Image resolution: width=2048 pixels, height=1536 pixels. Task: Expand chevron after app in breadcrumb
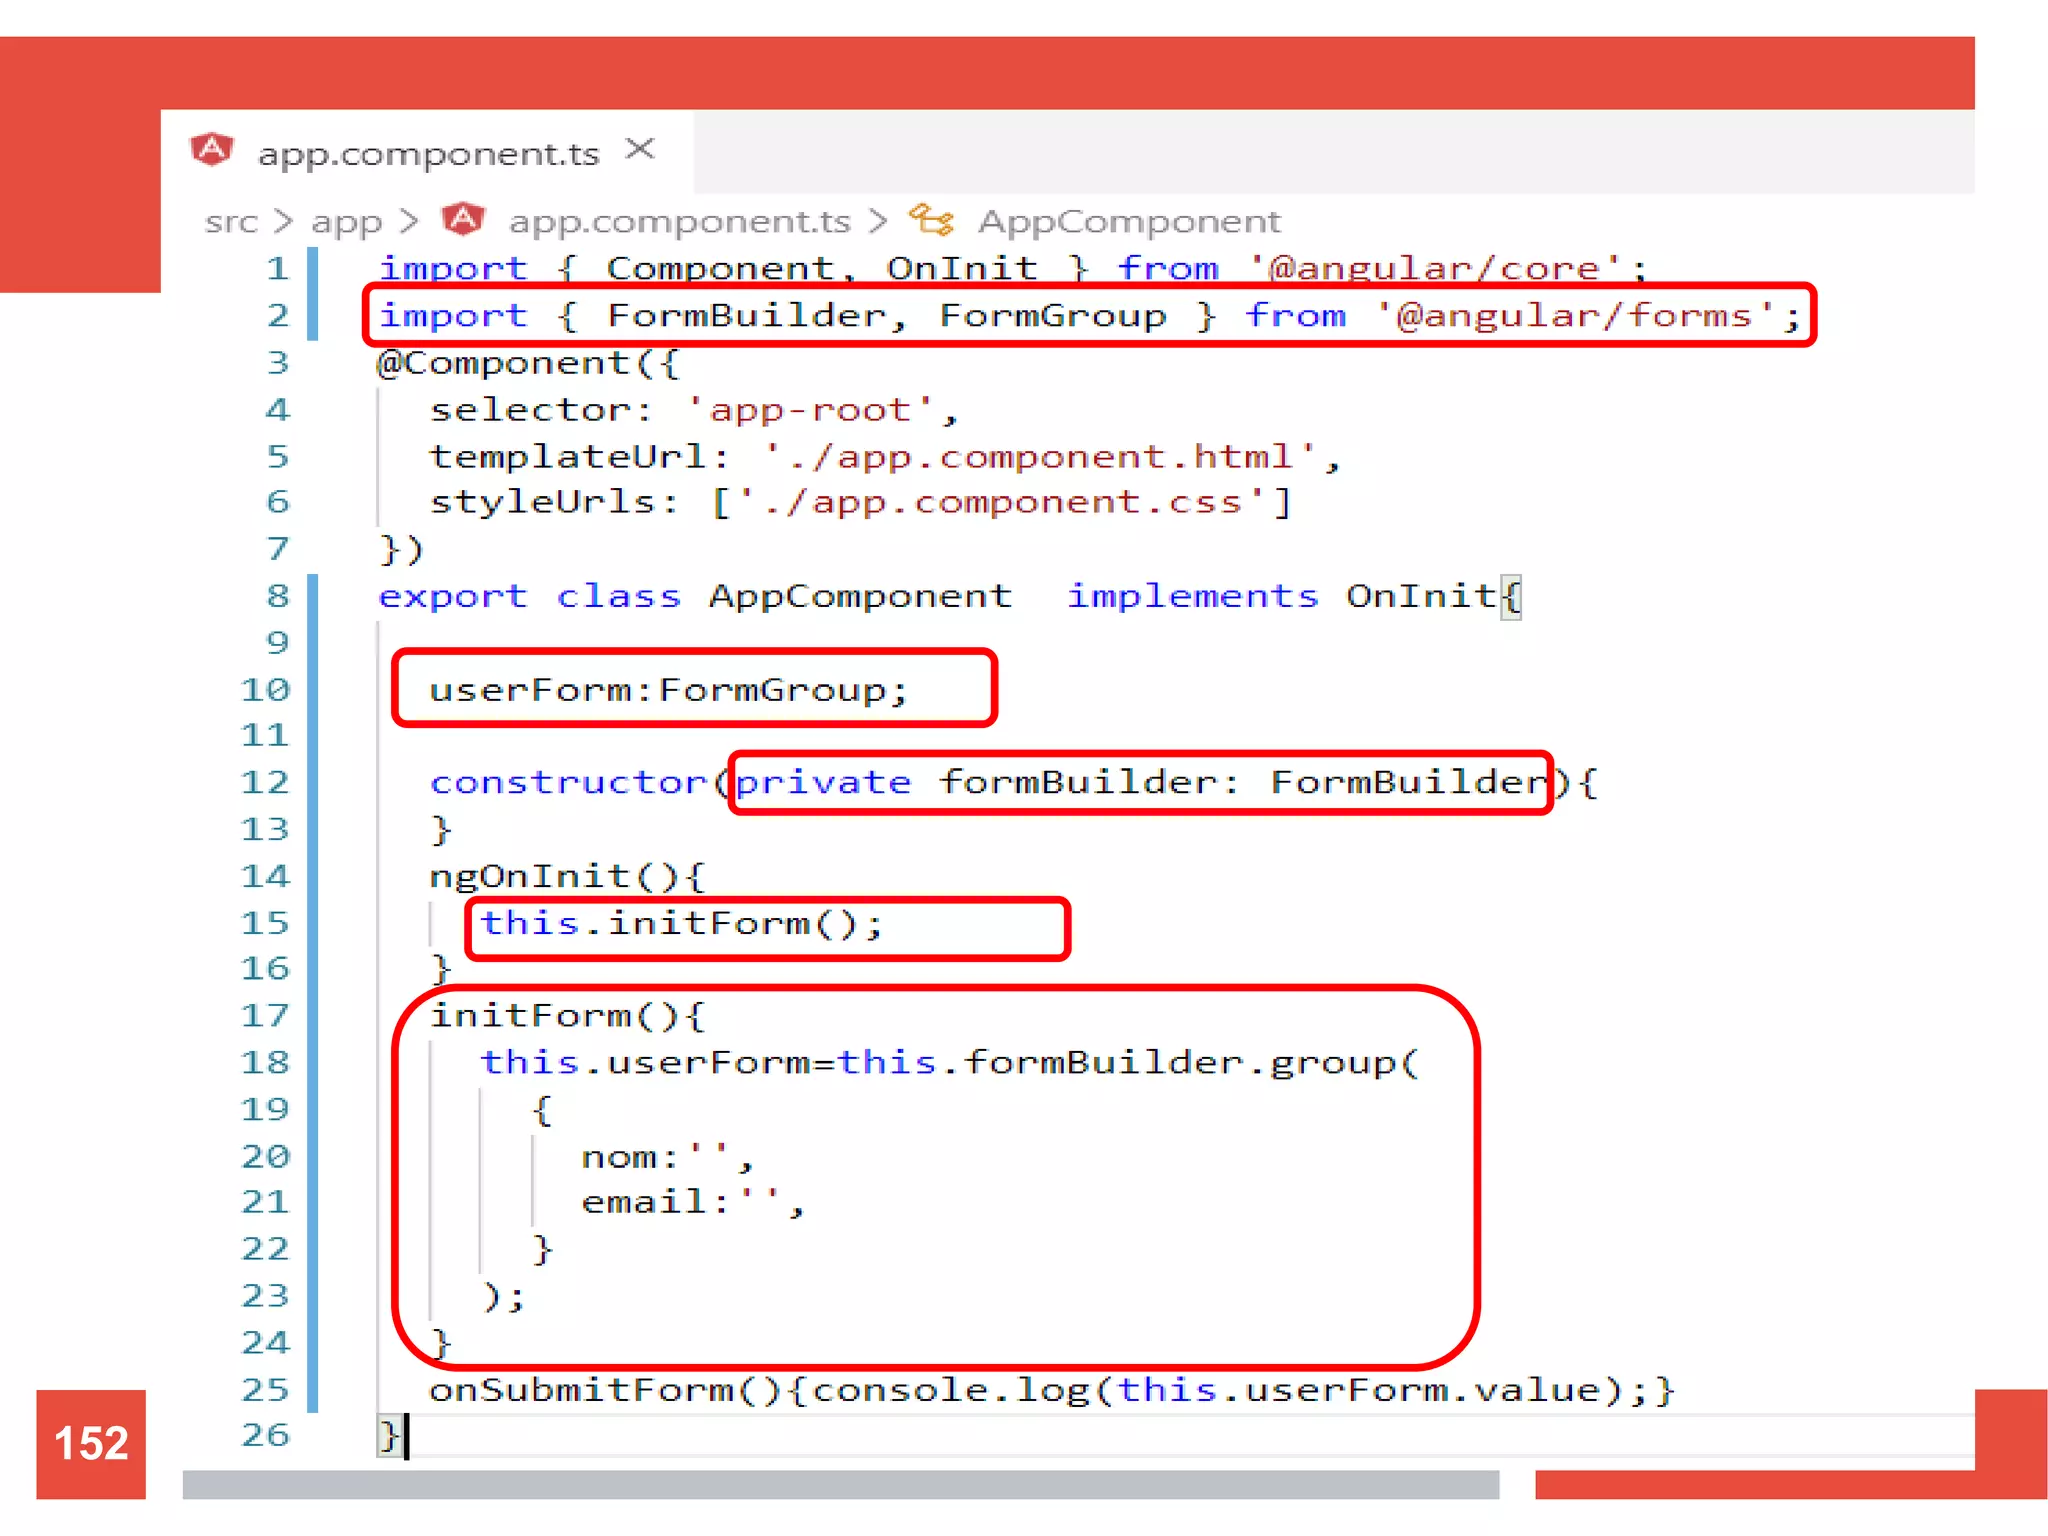click(x=408, y=221)
